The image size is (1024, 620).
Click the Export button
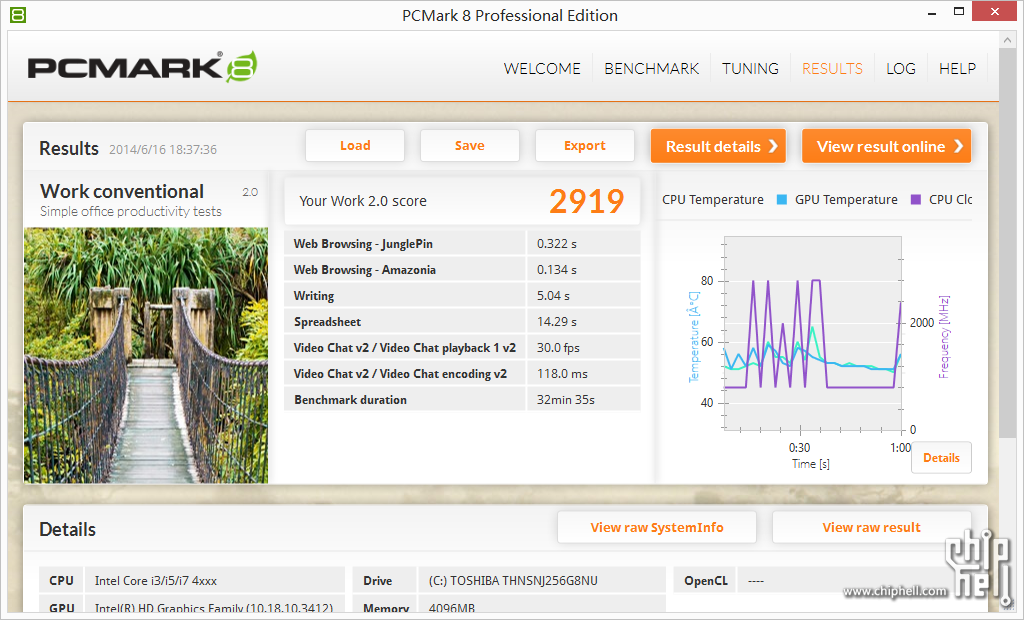[x=584, y=146]
